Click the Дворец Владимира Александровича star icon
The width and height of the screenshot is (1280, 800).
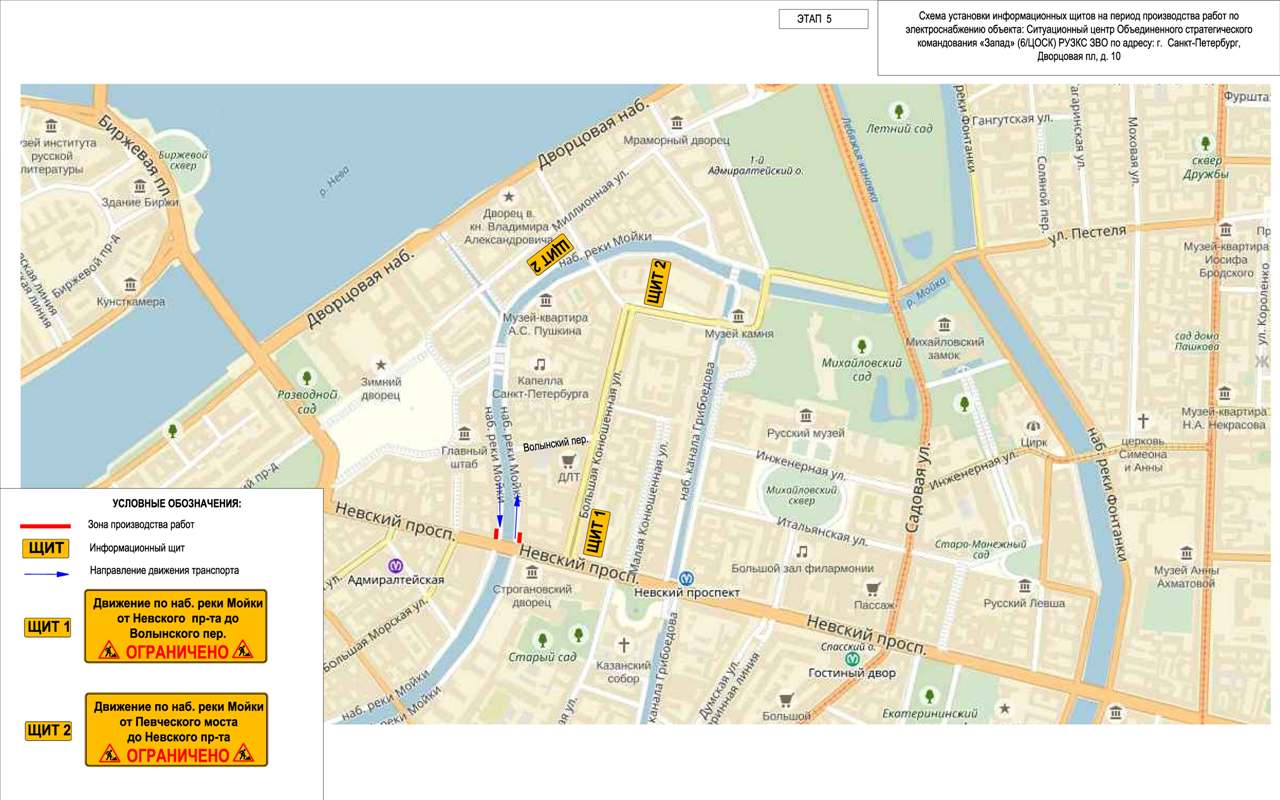(x=508, y=196)
